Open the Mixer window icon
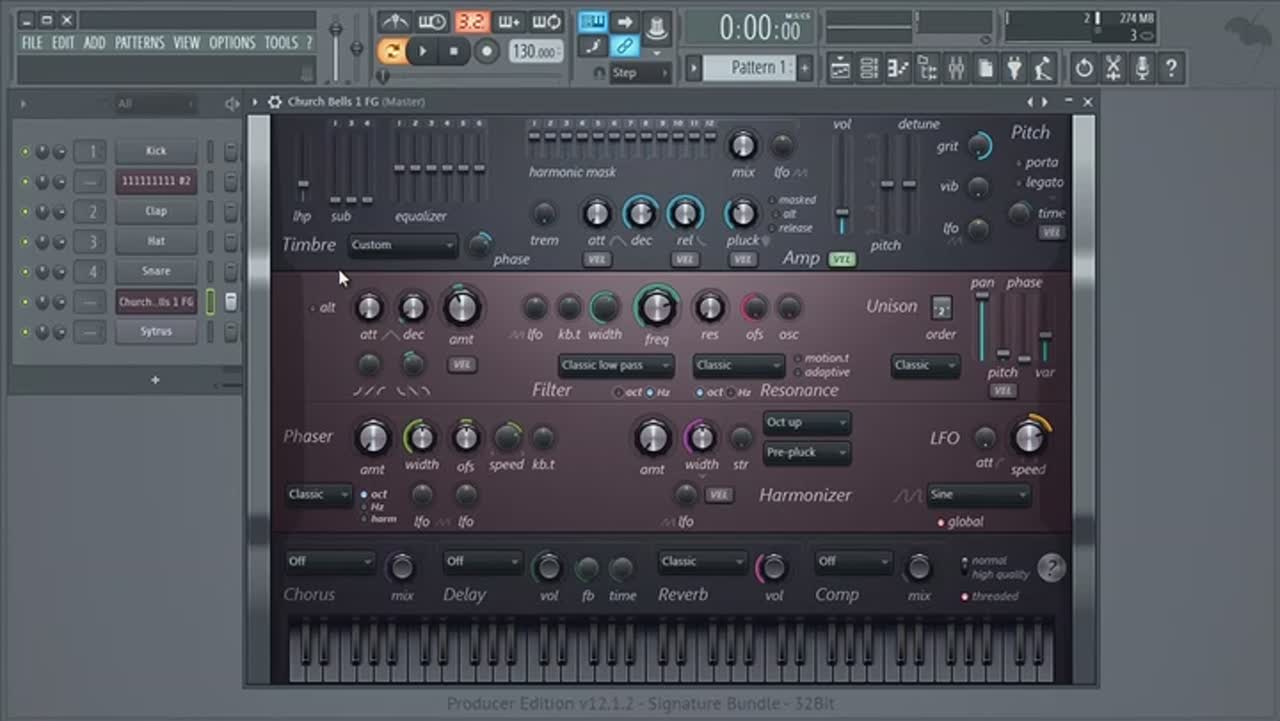Image resolution: width=1280 pixels, height=721 pixels. pyautogui.click(x=955, y=68)
